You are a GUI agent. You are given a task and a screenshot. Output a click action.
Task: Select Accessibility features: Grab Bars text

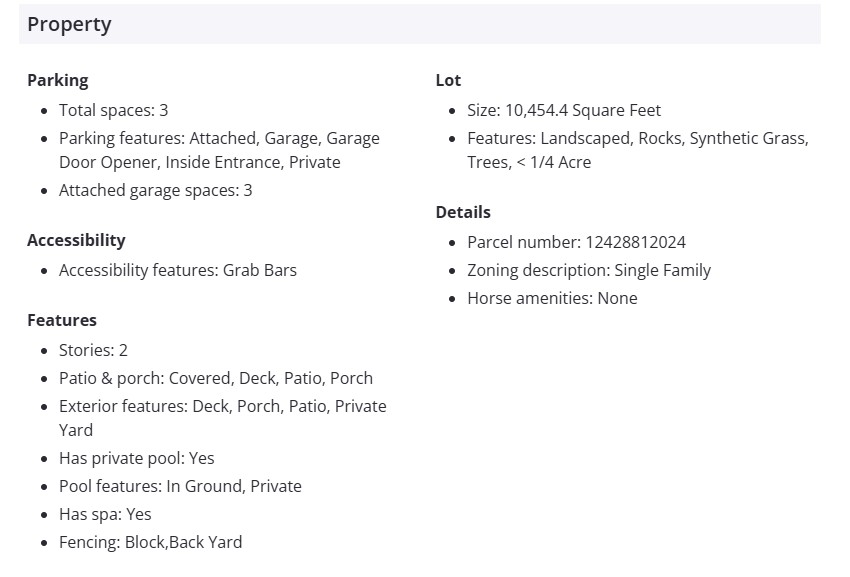[x=177, y=270]
